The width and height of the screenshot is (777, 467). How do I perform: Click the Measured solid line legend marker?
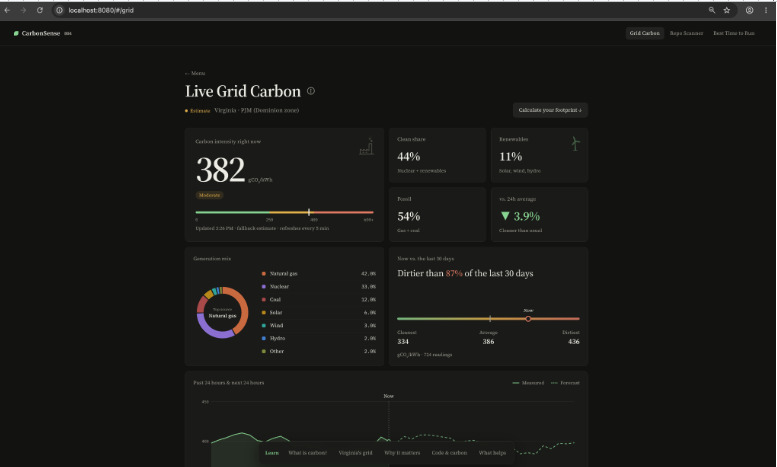point(515,383)
